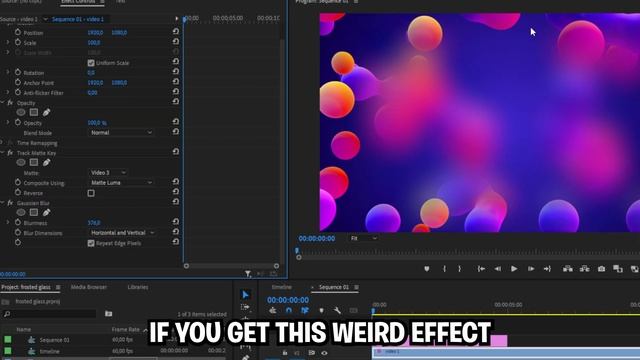Open the Fit zoom level dropdown
Screen dimensions: 640x360
[x=363, y=238]
